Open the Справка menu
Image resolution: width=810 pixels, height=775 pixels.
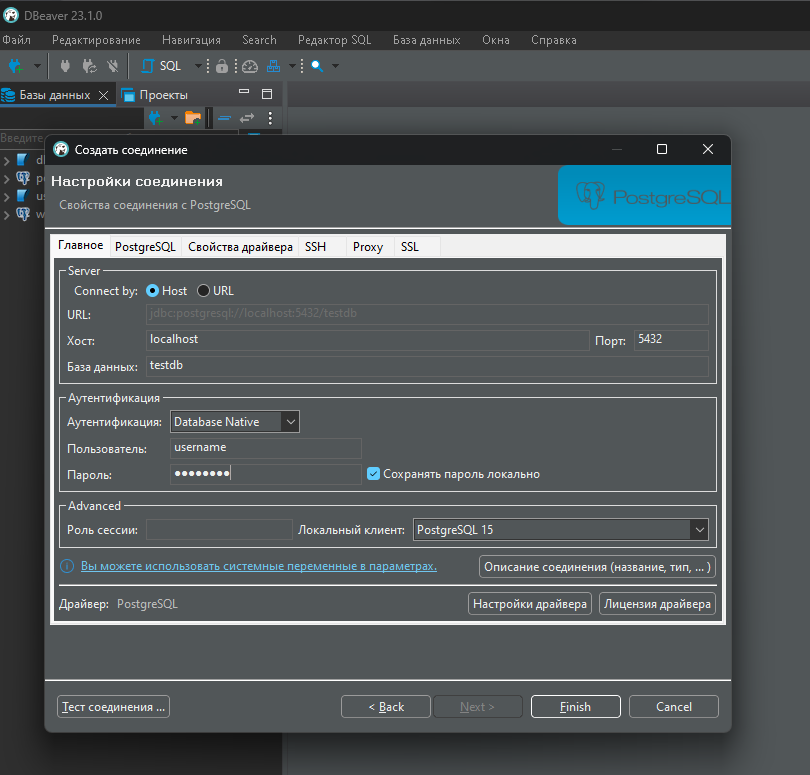click(x=554, y=40)
